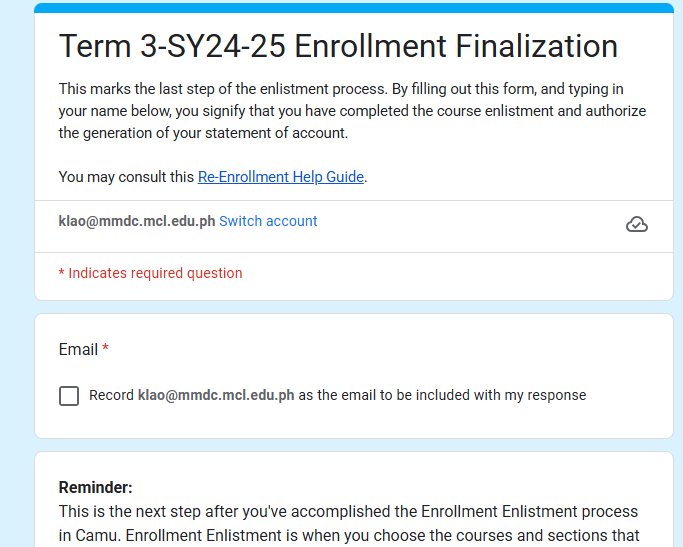
Task: Click the enlistment process description paragraph
Action: coord(352,111)
